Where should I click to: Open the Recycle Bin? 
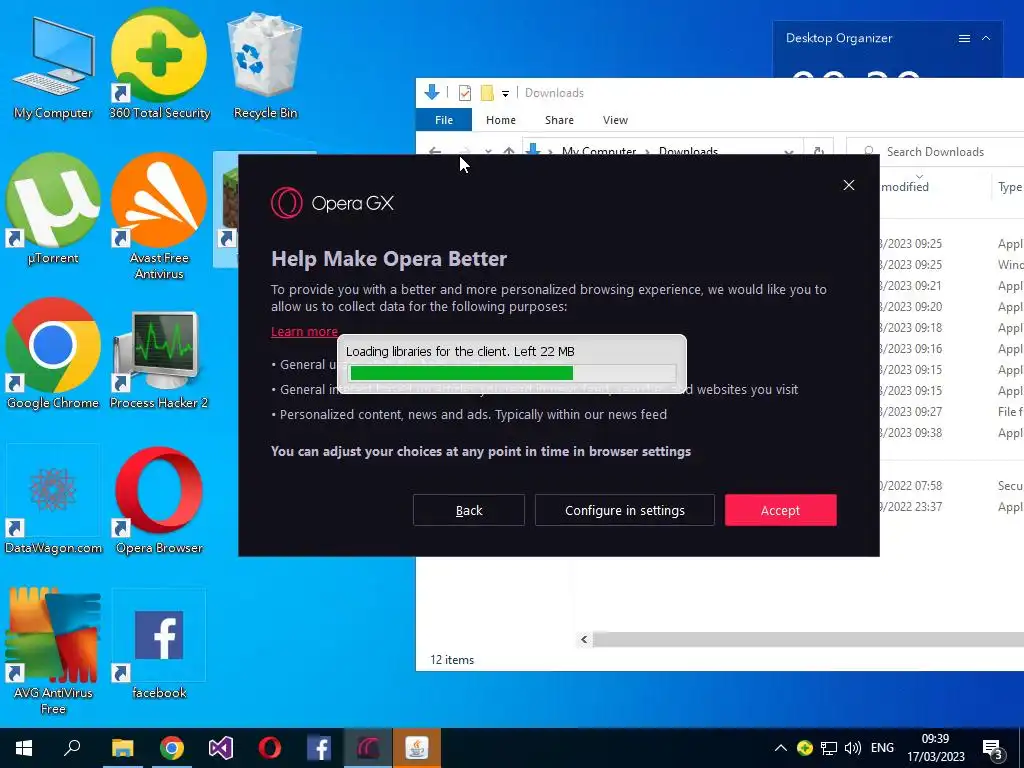pyautogui.click(x=265, y=65)
